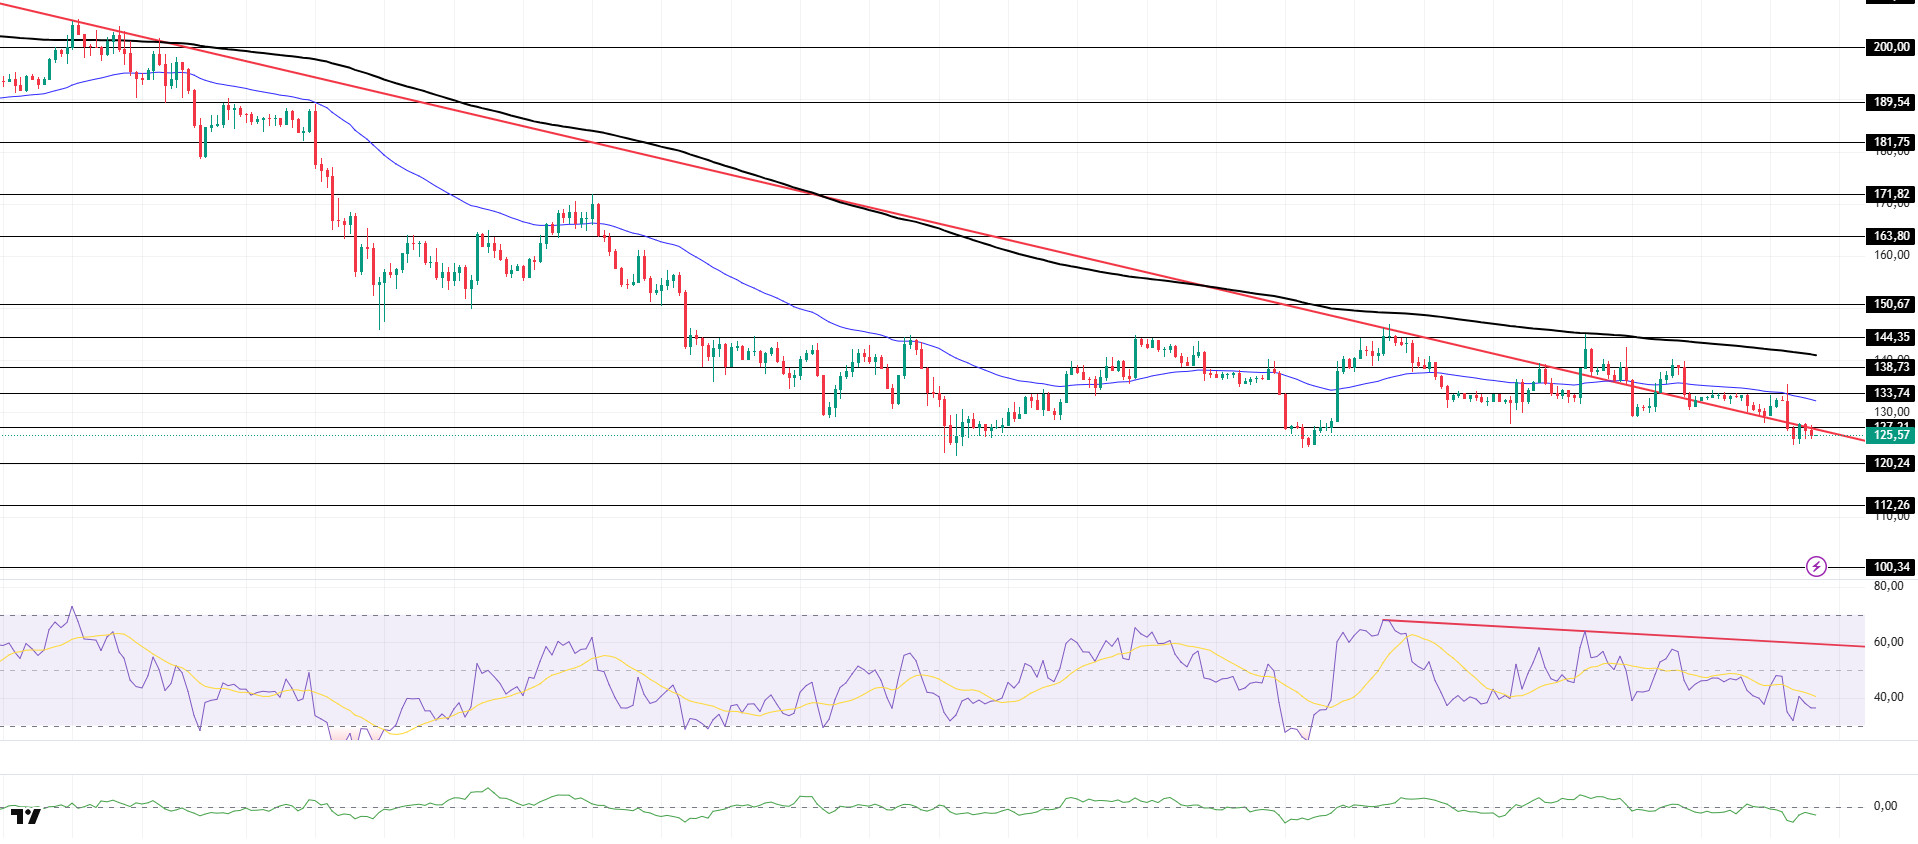
Task: Select the 100,34 price level label
Action: point(1890,567)
